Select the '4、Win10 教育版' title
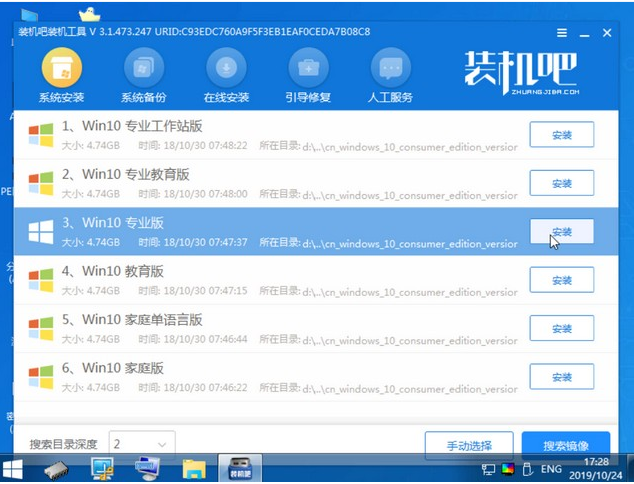The height and width of the screenshot is (484, 634). [112, 271]
